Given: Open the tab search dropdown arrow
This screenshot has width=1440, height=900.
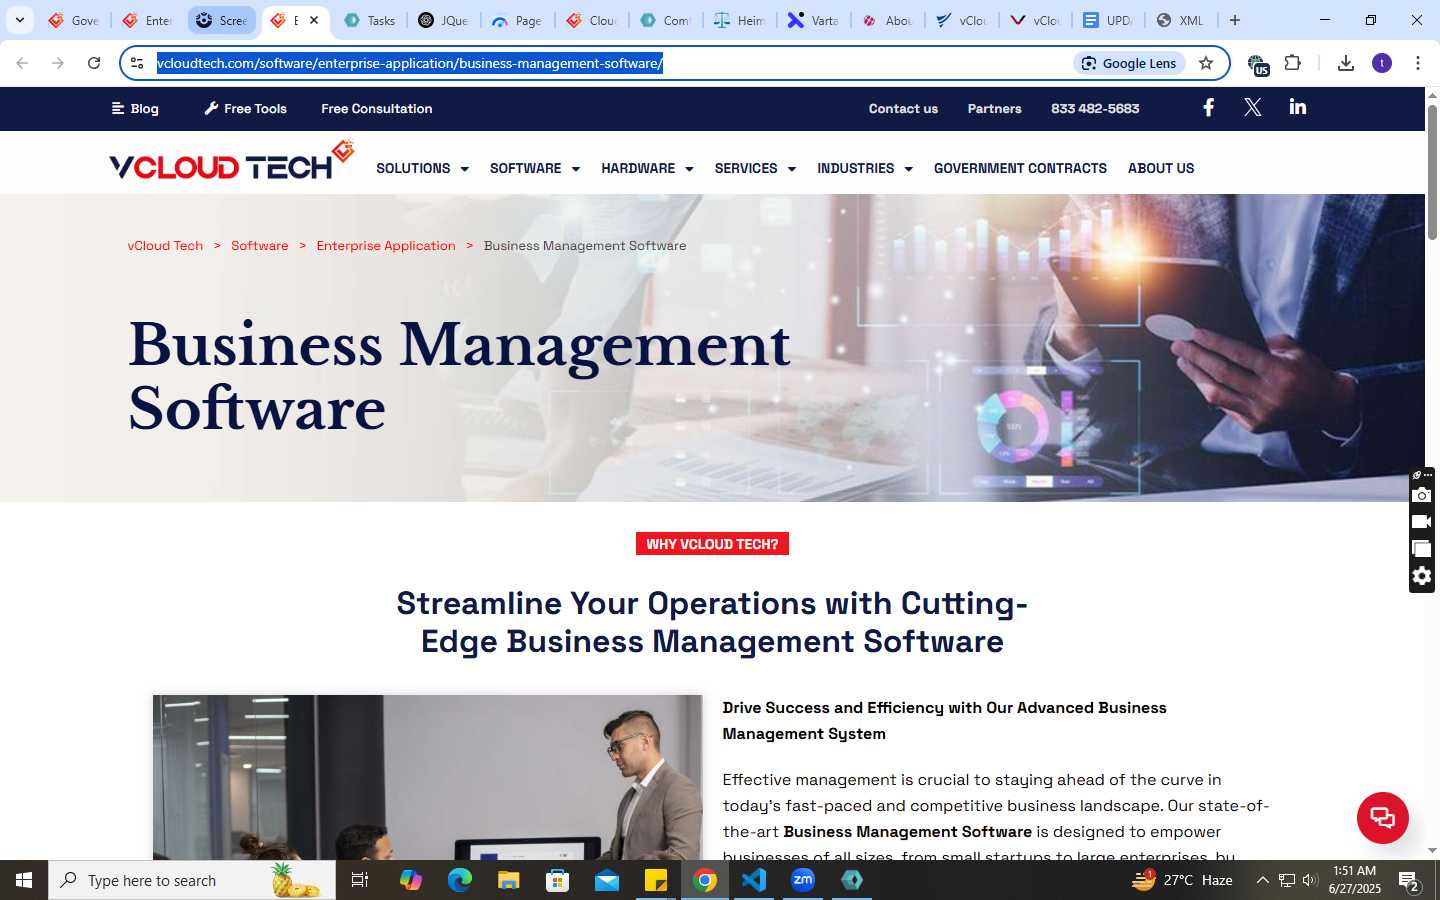Looking at the screenshot, I should coord(20,20).
